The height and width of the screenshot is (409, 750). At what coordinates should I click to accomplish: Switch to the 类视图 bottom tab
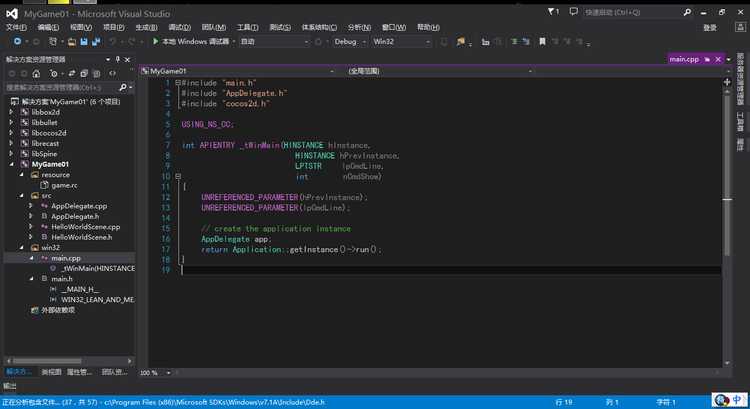[51, 372]
